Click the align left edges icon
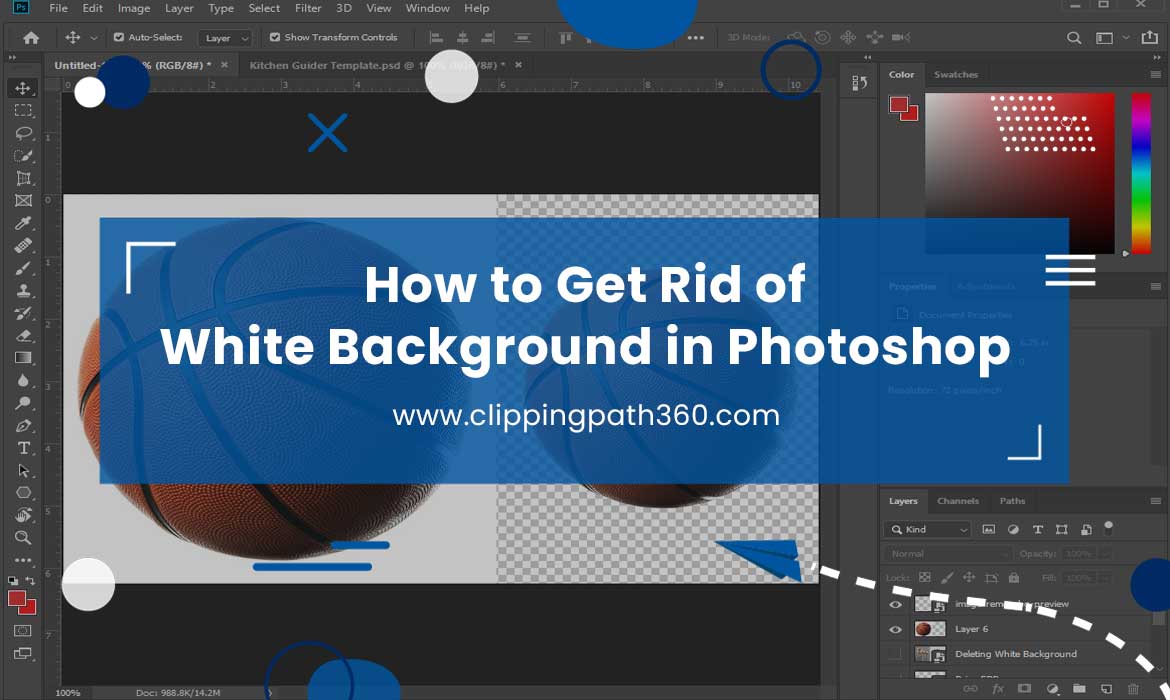The width and height of the screenshot is (1170, 700). pos(437,37)
